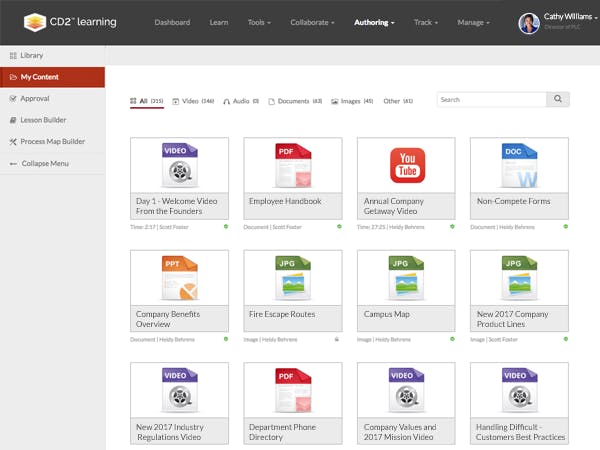Click Cathy Williams profile avatar
The height and width of the screenshot is (450, 600).
coord(529,23)
